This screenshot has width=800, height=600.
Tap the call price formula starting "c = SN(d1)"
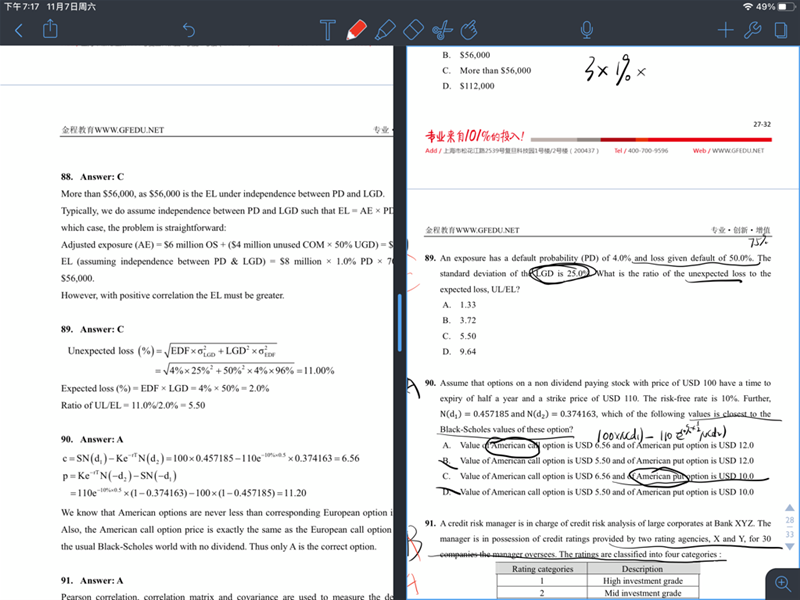pyautogui.click(x=211, y=458)
